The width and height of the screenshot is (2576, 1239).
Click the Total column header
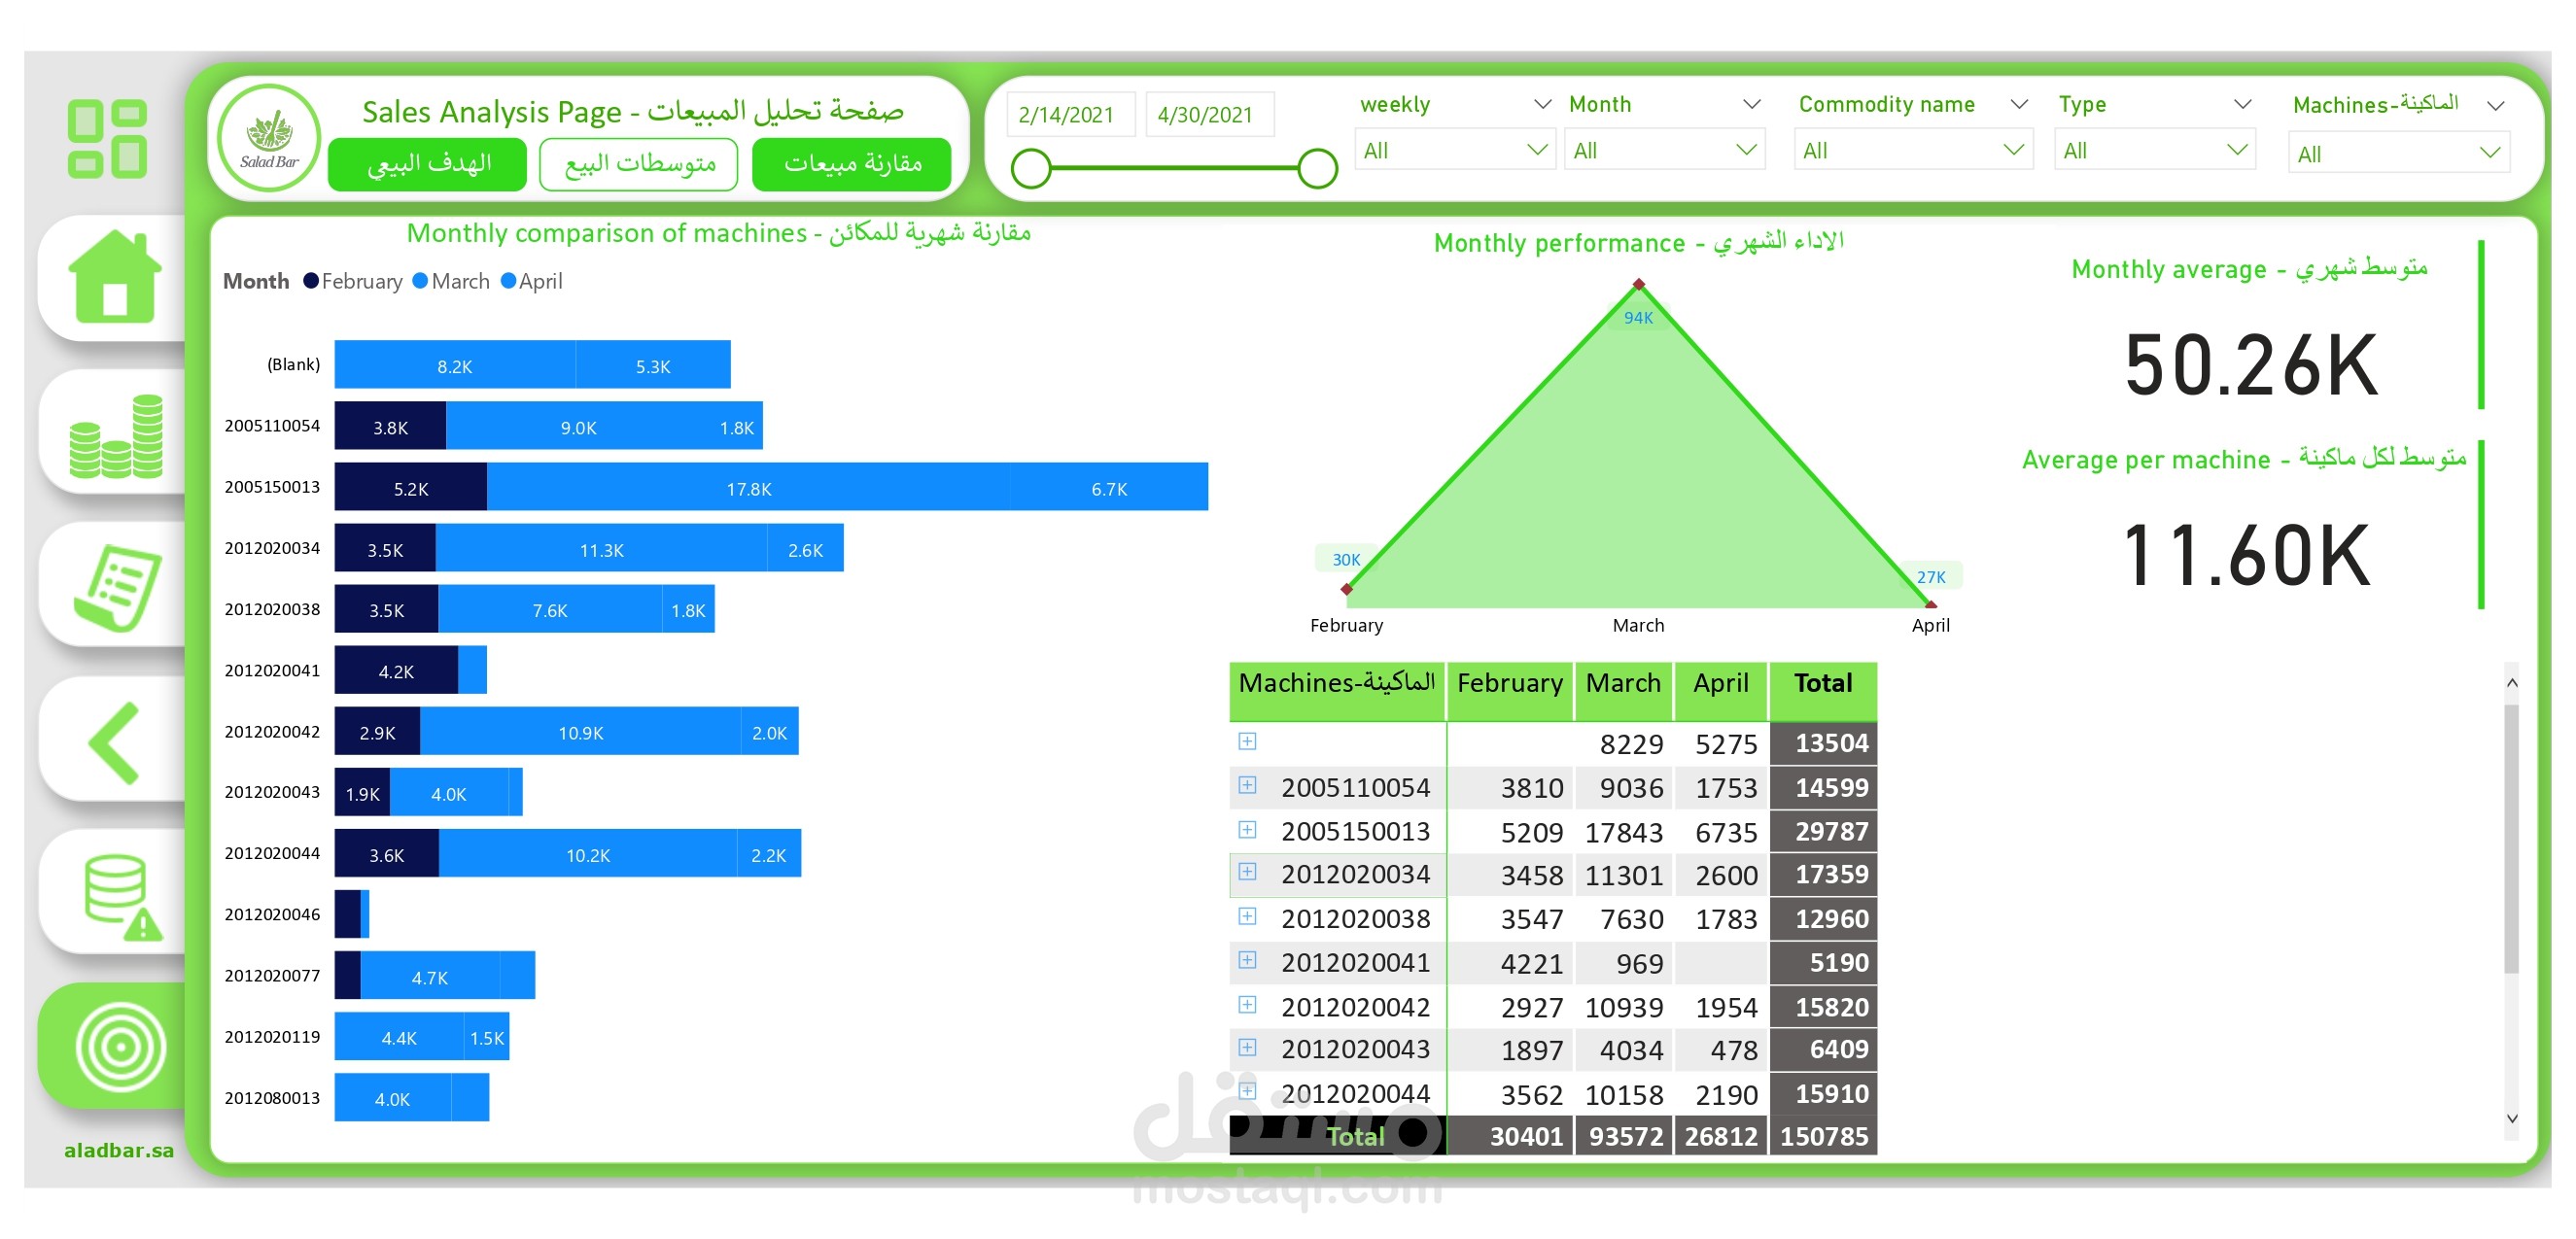1821,683
